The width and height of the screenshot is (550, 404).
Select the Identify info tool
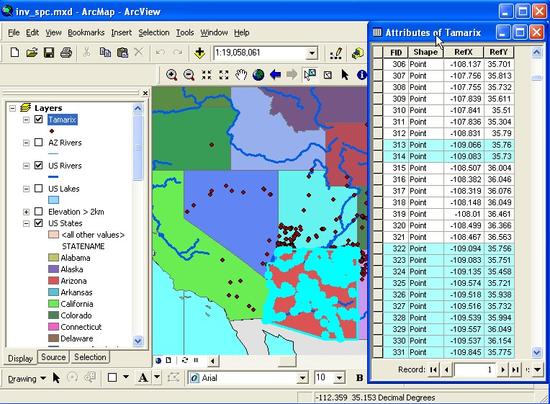362,75
